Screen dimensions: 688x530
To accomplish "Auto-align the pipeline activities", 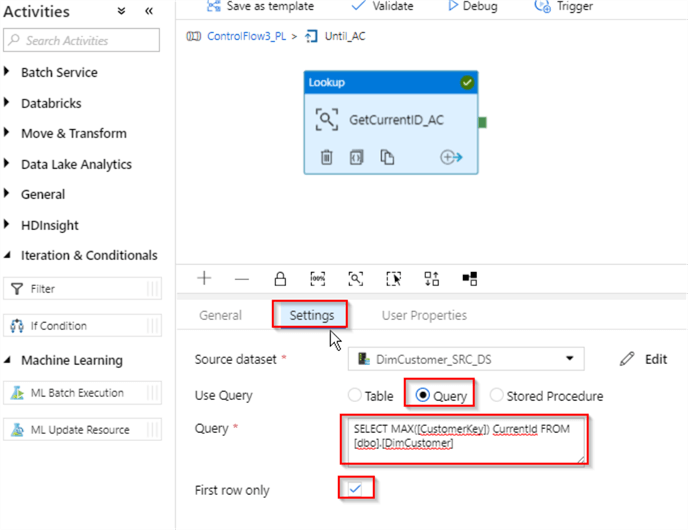I will (431, 279).
